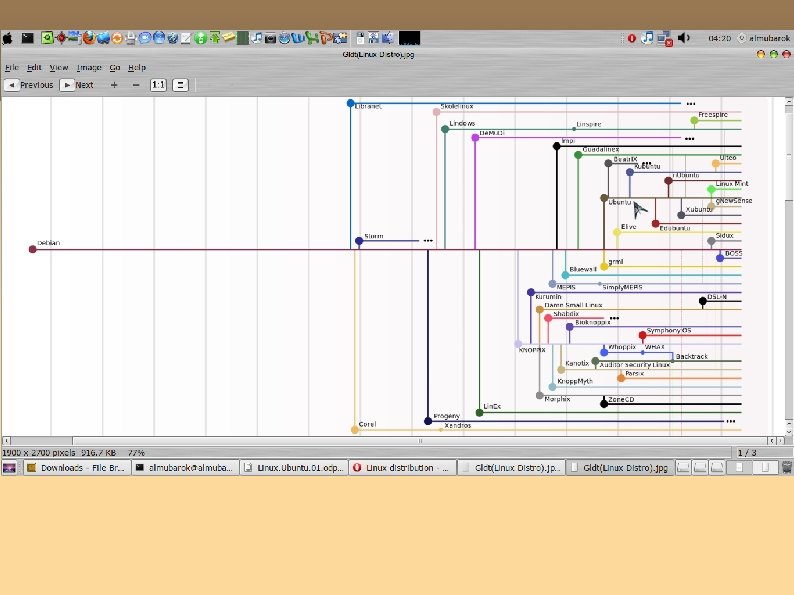Screen dimensions: 794x595
Task: Click the green square launcher after terminal
Action: [47, 38]
